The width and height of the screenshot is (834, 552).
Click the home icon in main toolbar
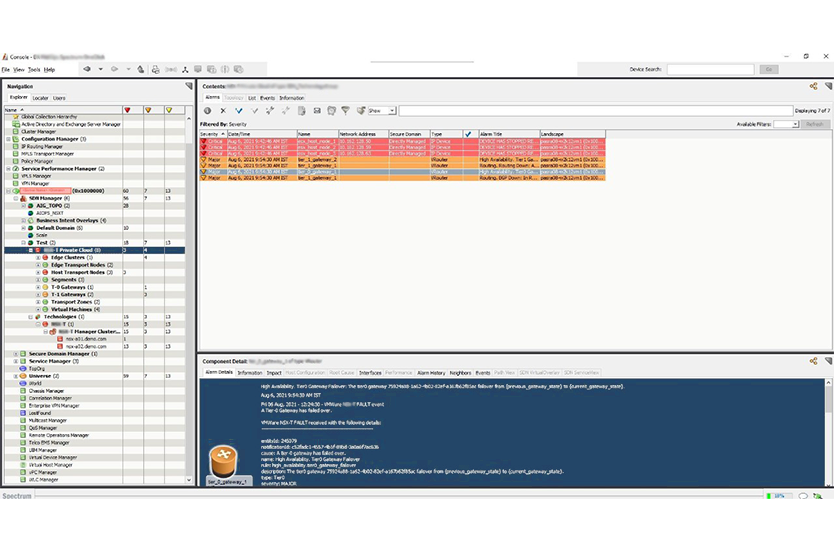[x=141, y=69]
